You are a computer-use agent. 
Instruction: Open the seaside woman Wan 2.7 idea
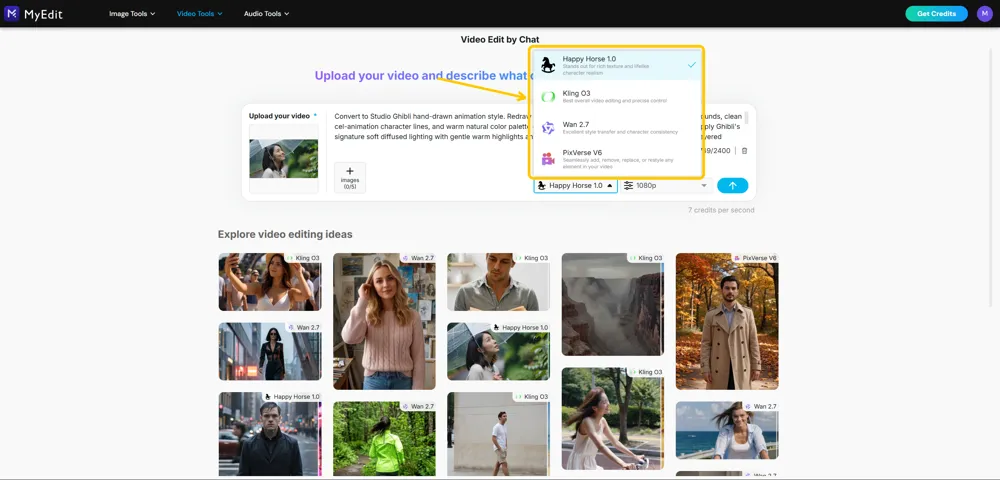click(727, 430)
